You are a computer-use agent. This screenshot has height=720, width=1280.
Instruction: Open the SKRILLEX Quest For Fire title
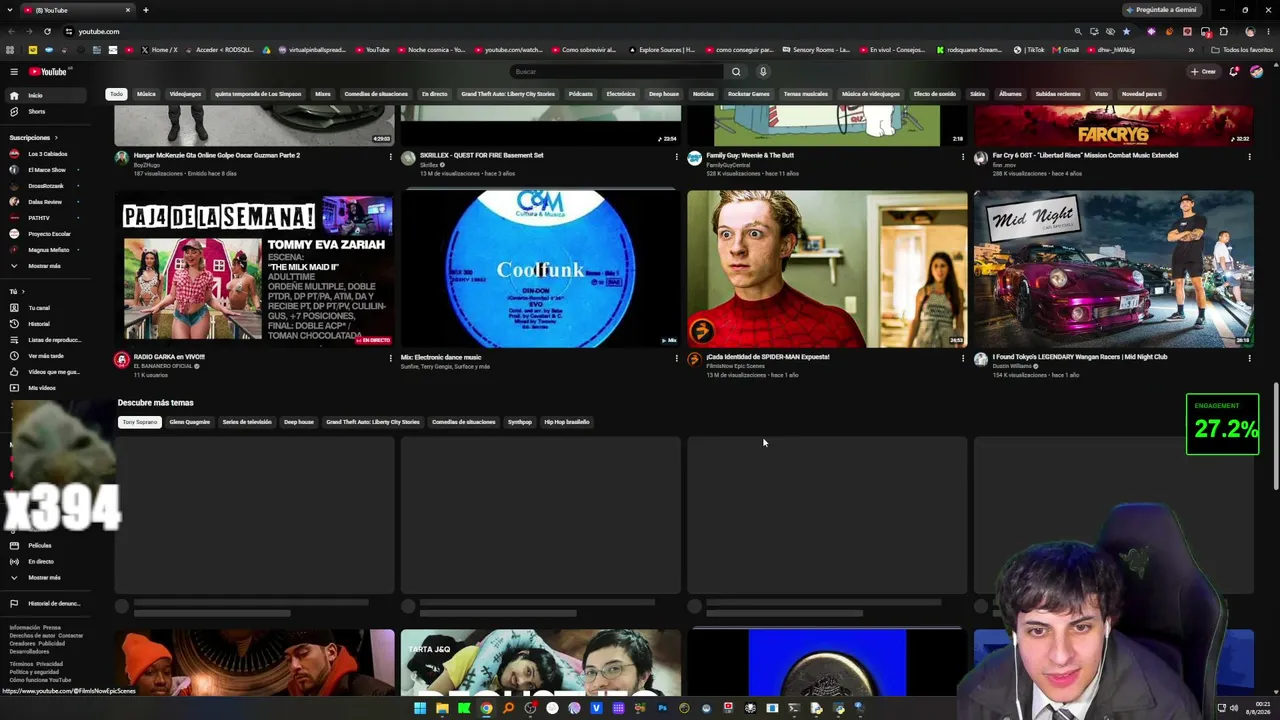point(482,155)
